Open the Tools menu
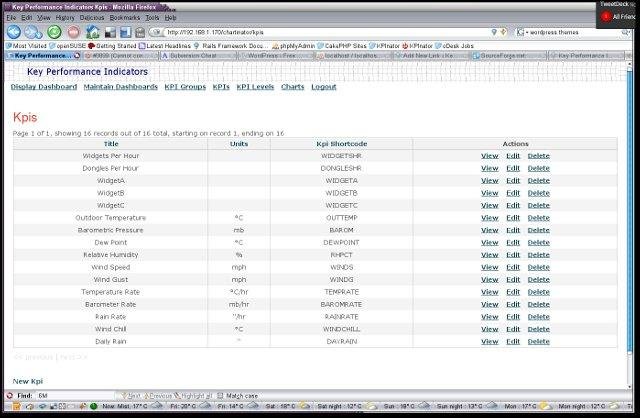This screenshot has width=640, height=418. 152,18
